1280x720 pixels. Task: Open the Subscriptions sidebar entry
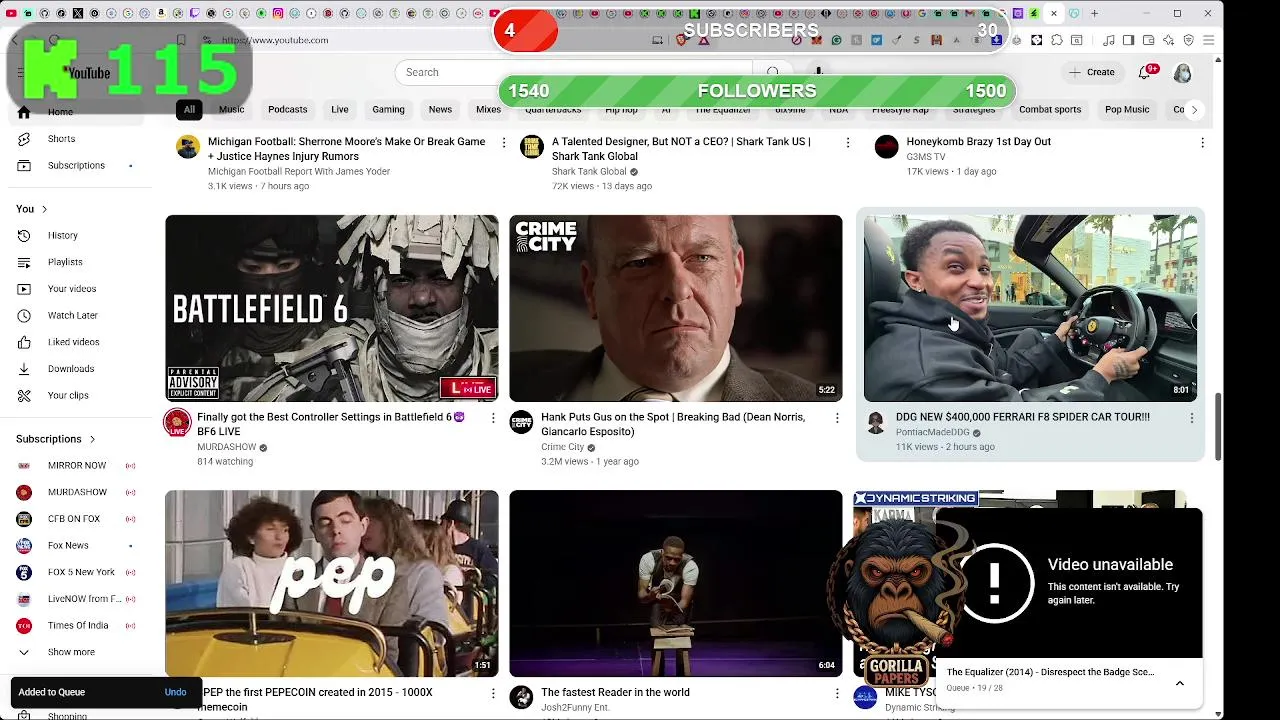76,165
